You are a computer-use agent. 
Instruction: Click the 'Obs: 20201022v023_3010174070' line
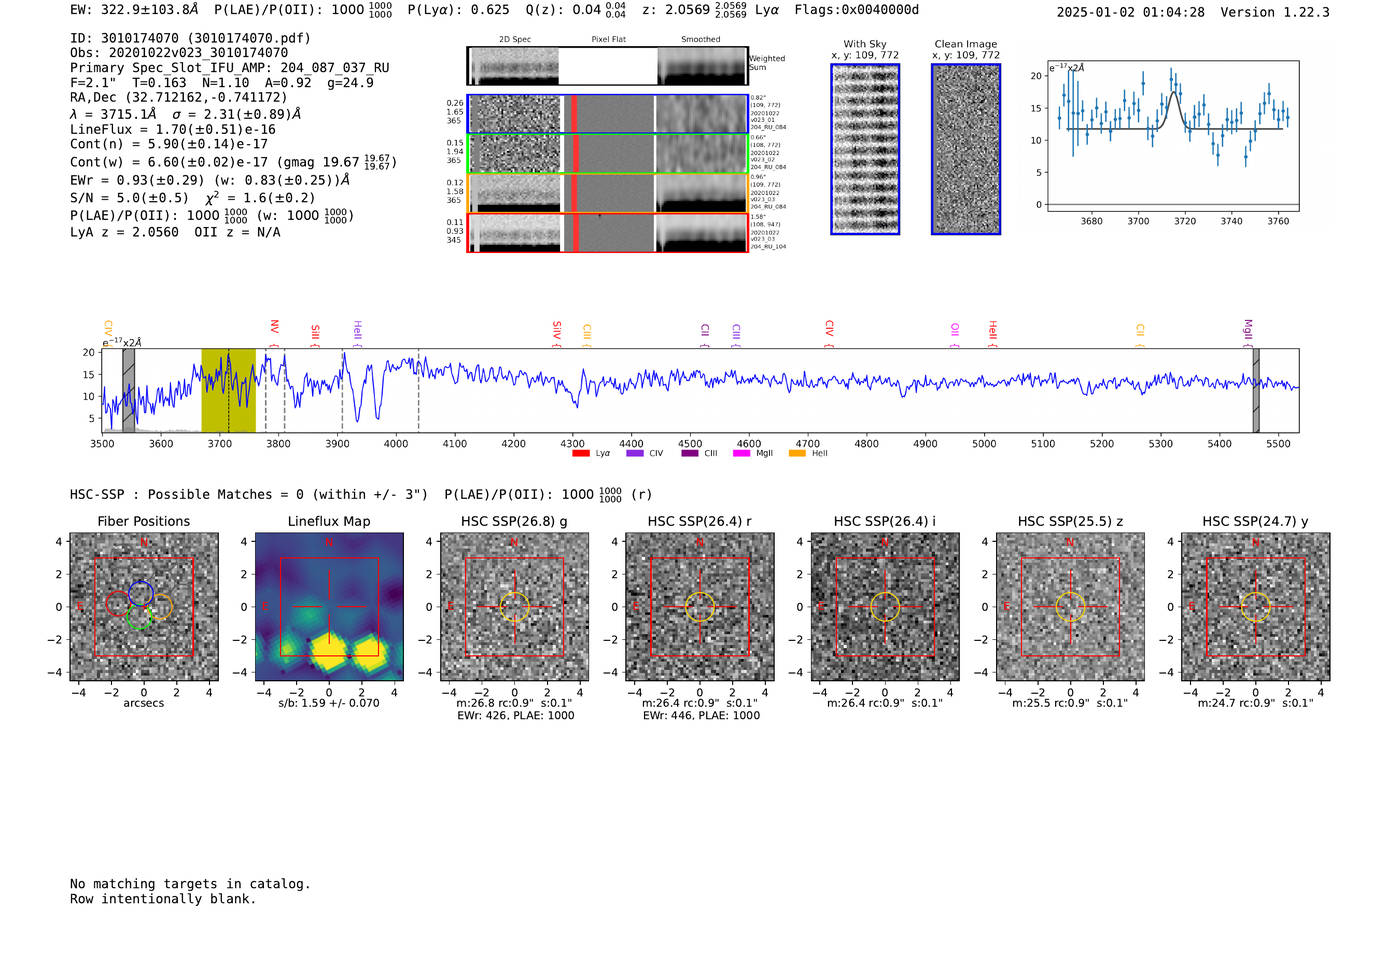179,53
